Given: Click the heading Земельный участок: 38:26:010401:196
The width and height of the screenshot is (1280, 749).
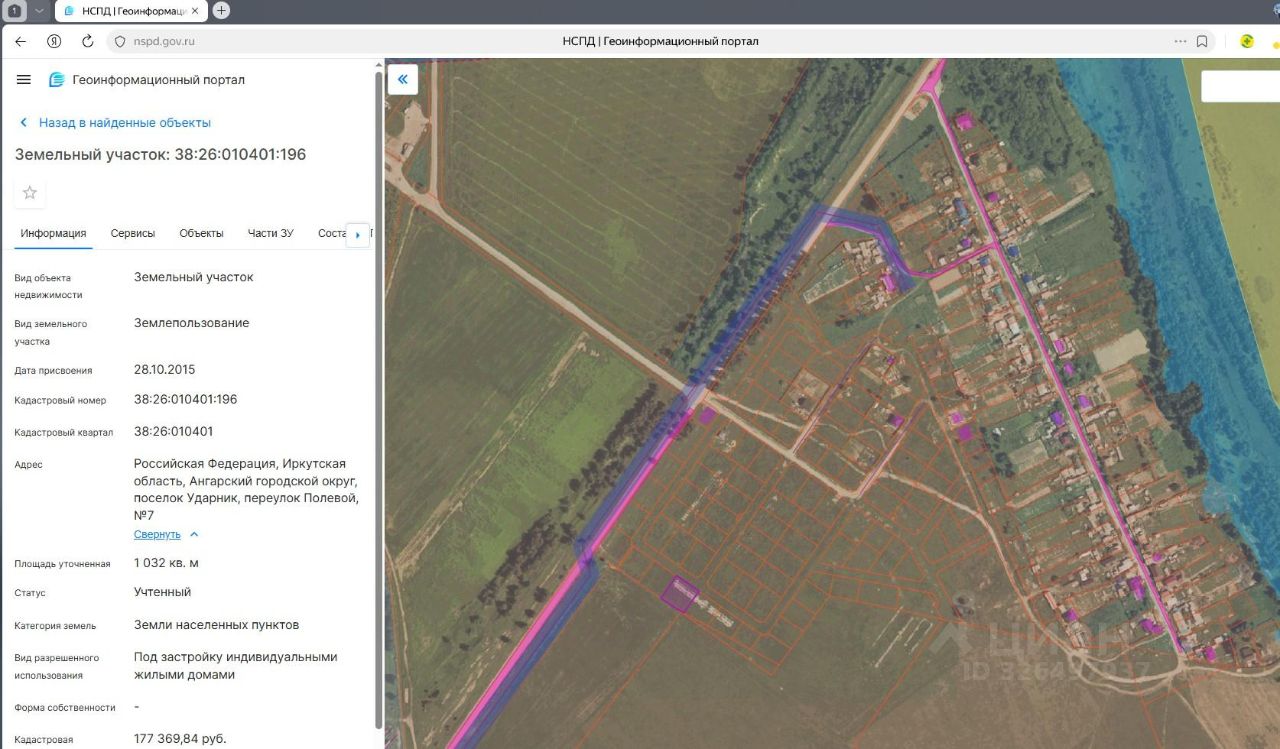Looking at the screenshot, I should point(160,154).
